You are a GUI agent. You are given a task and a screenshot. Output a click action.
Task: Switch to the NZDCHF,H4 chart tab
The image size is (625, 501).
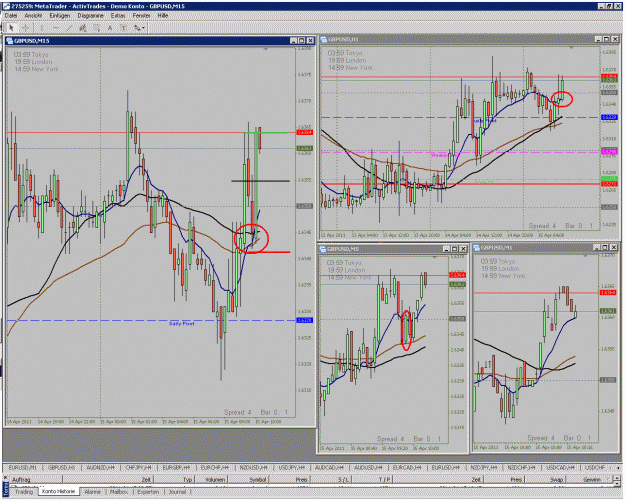click(x=523, y=468)
